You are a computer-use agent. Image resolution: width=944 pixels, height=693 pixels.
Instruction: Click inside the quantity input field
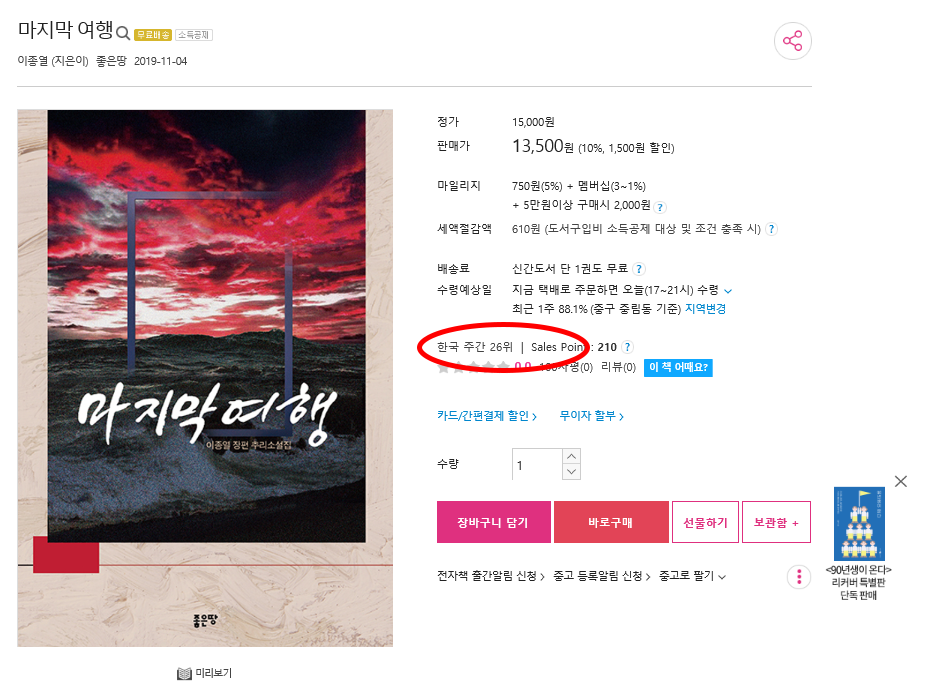[537, 464]
